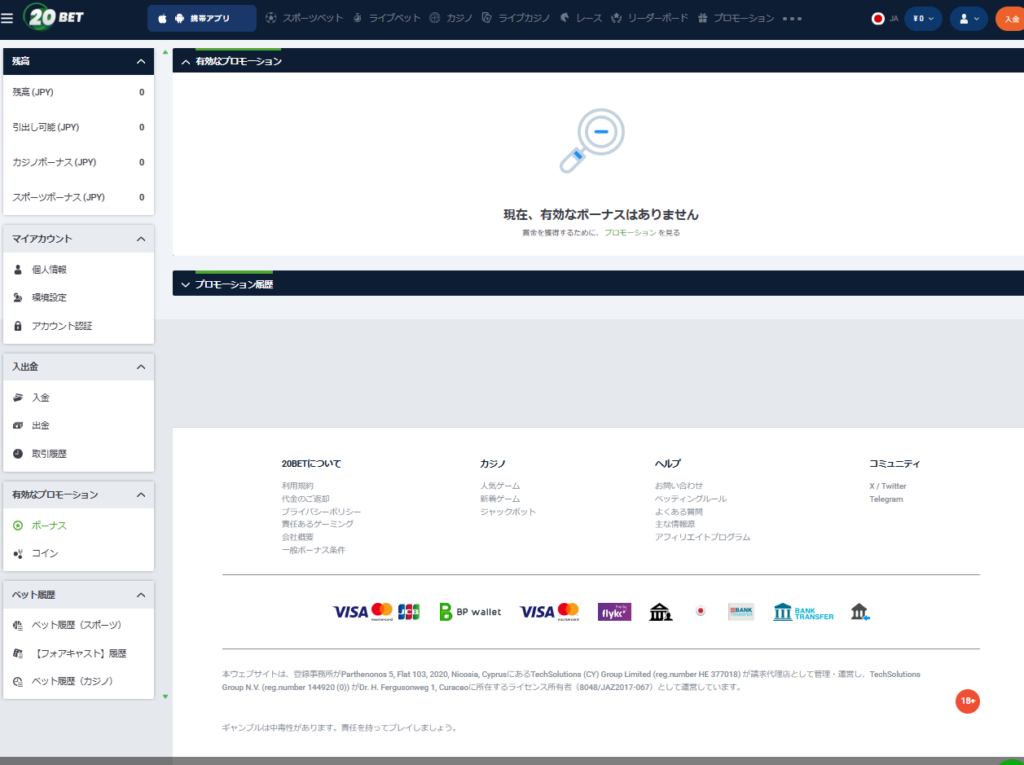Open プロモーション in top navigation
Viewport: 1024px width, 765px height.
coord(736,18)
